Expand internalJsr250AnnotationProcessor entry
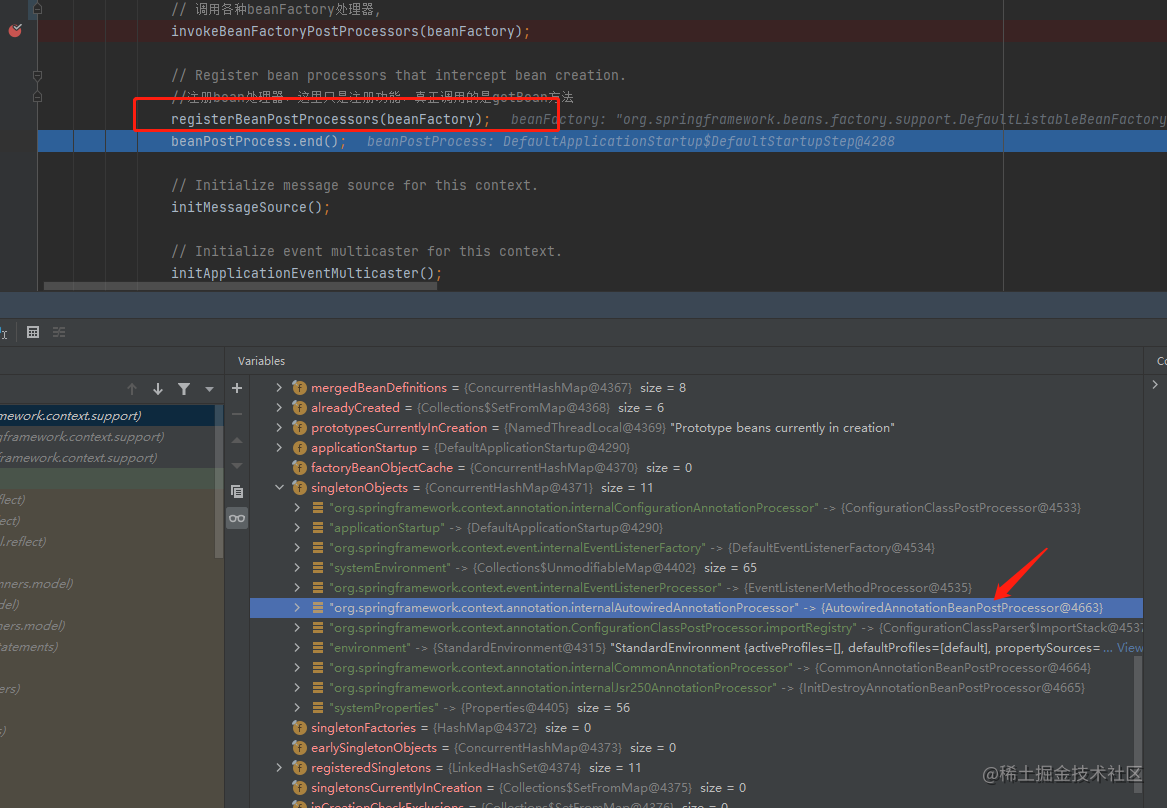 click(x=297, y=688)
